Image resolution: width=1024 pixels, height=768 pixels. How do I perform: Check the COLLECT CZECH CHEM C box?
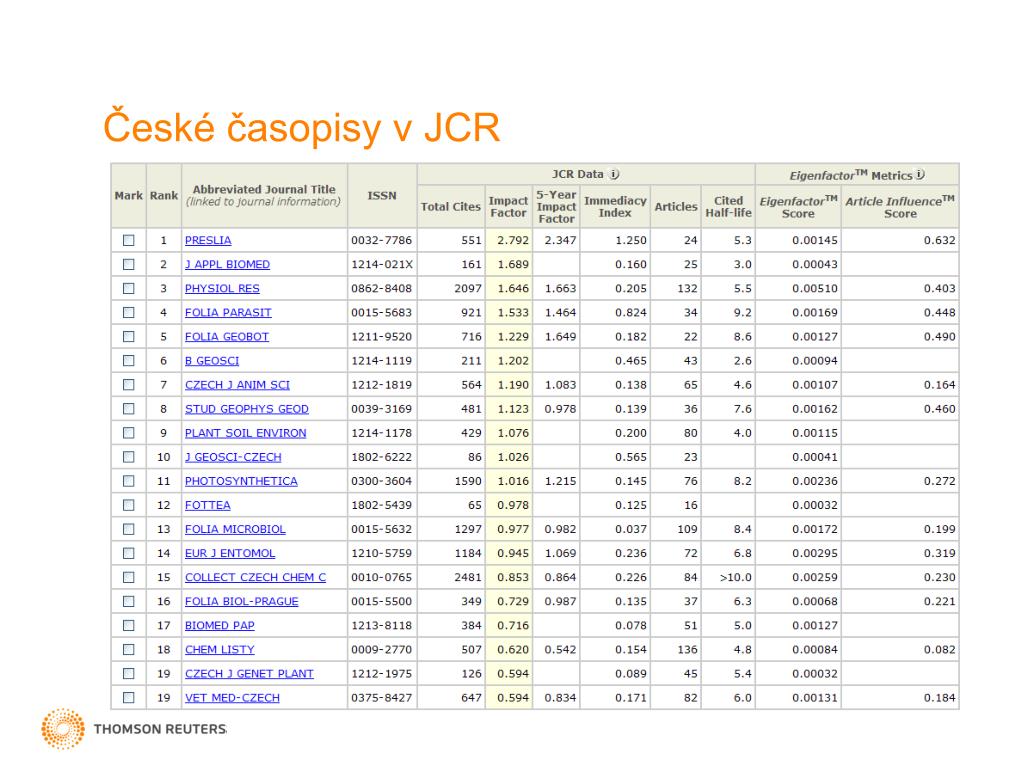pos(129,577)
